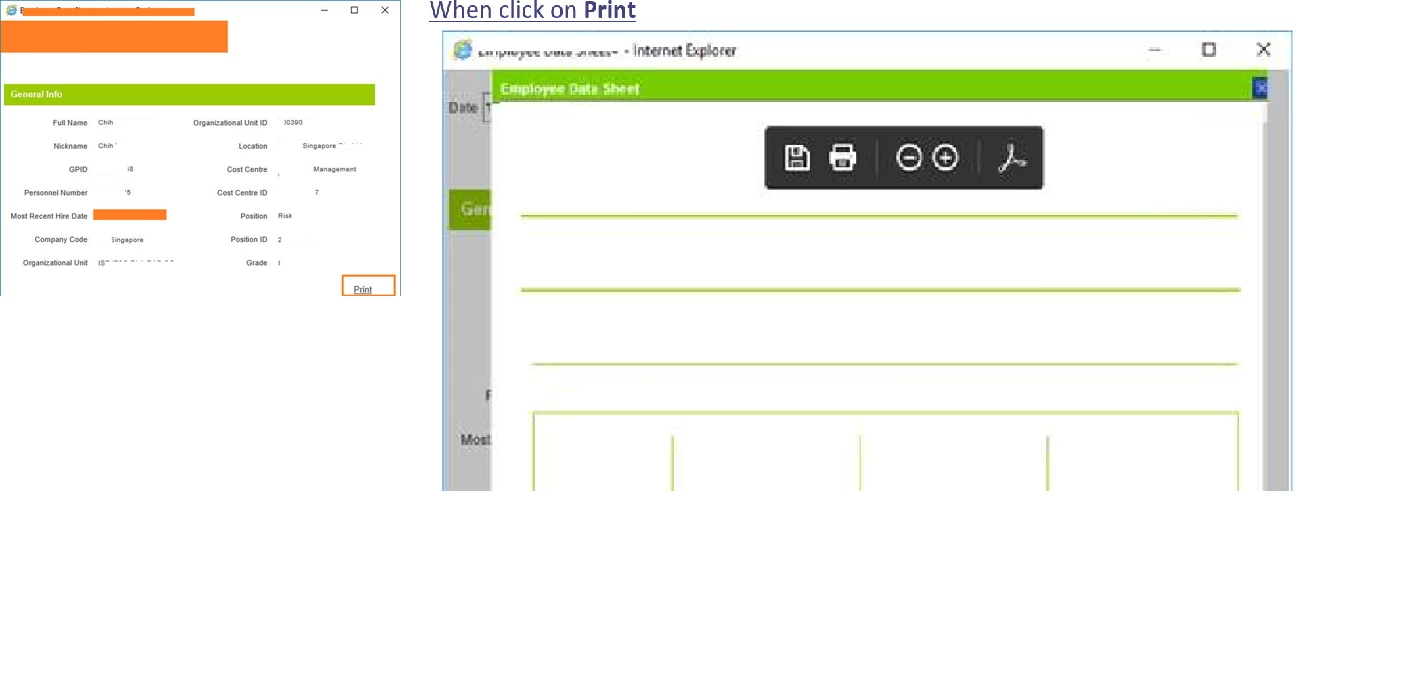Click the printer icon in the PDF toolbar
Image resolution: width=1405 pixels, height=700 pixels.
tap(843, 157)
